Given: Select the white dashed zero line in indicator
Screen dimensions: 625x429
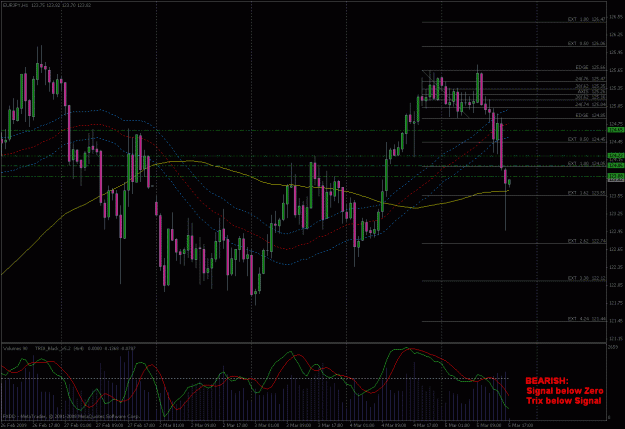Looking at the screenshot, I should [x=255, y=378].
